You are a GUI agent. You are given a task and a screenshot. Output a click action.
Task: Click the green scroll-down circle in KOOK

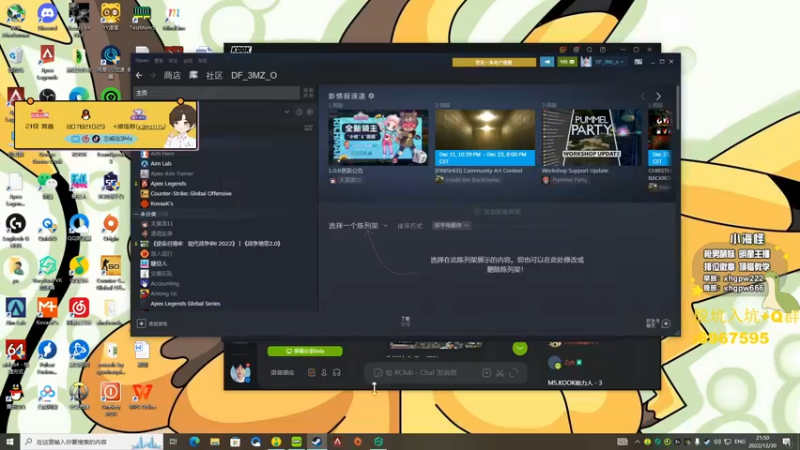519,348
